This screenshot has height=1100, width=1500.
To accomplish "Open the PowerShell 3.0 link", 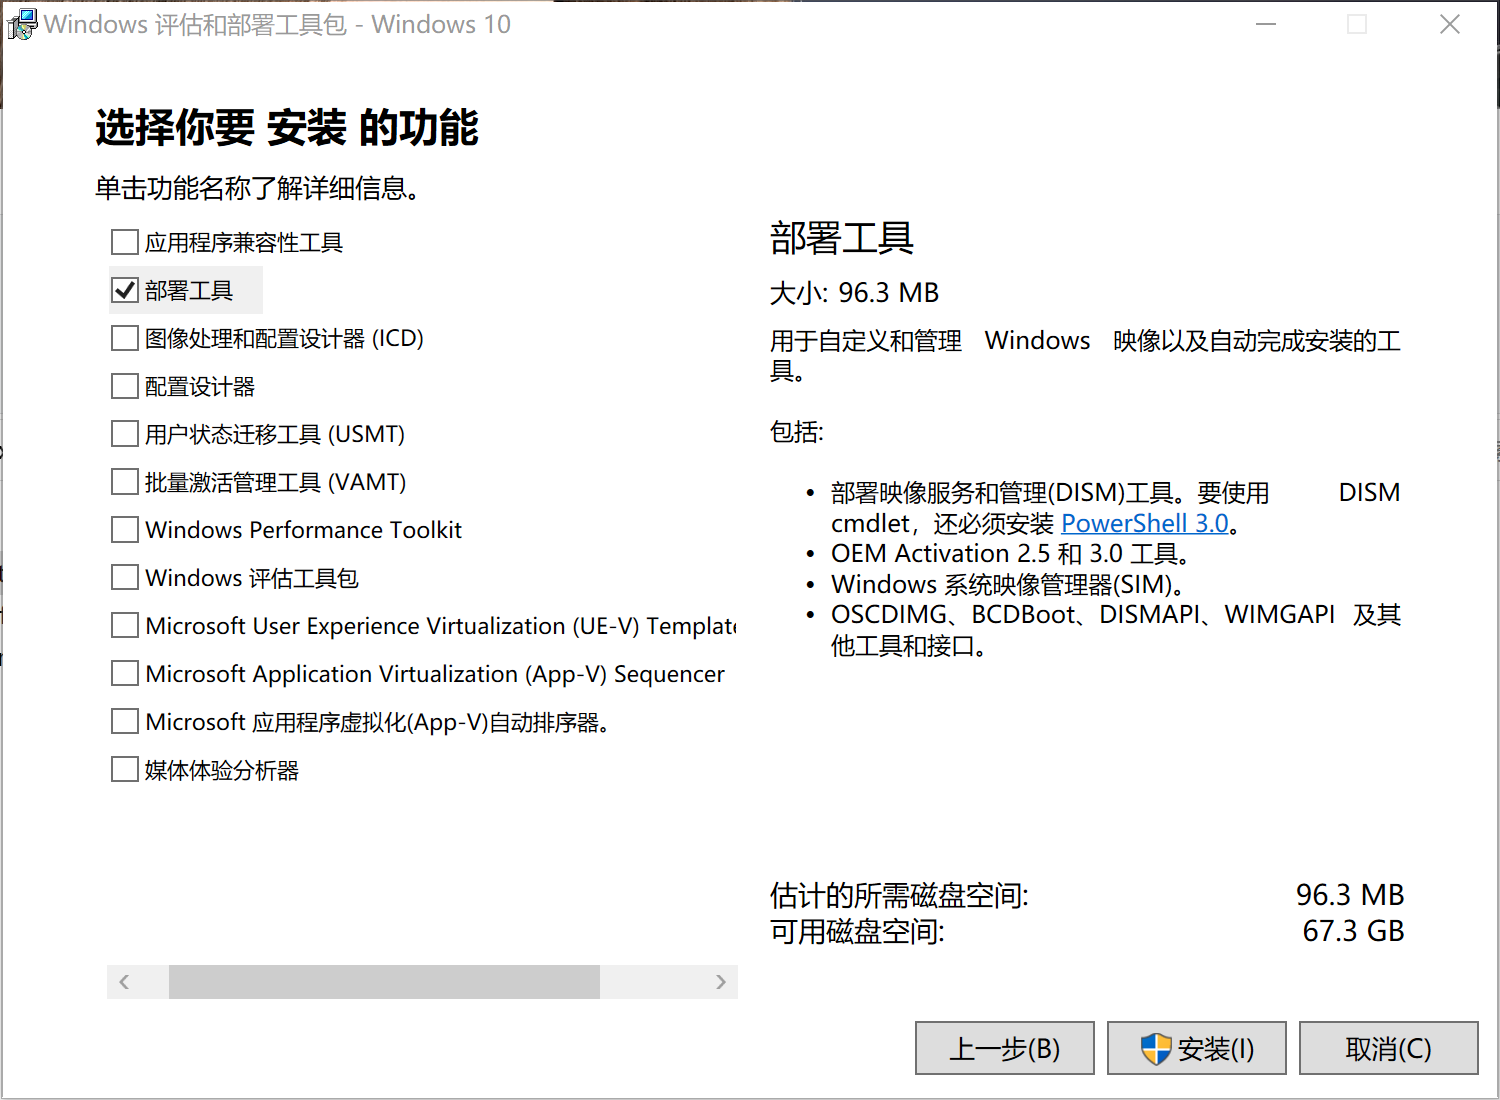I will [x=1144, y=524].
